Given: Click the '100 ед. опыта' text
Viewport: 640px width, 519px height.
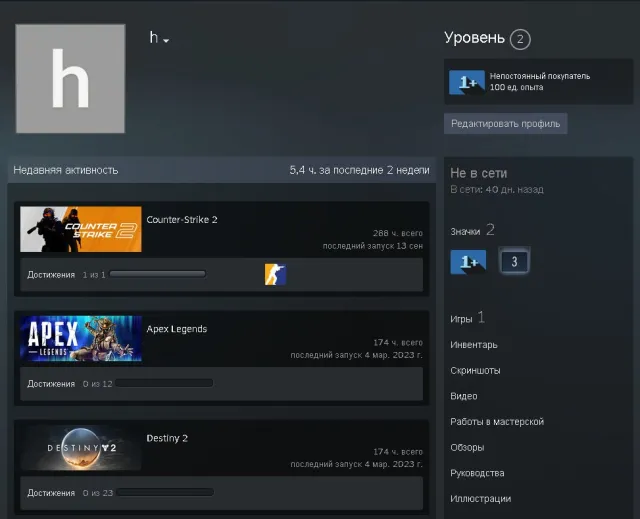Looking at the screenshot, I should 516,87.
